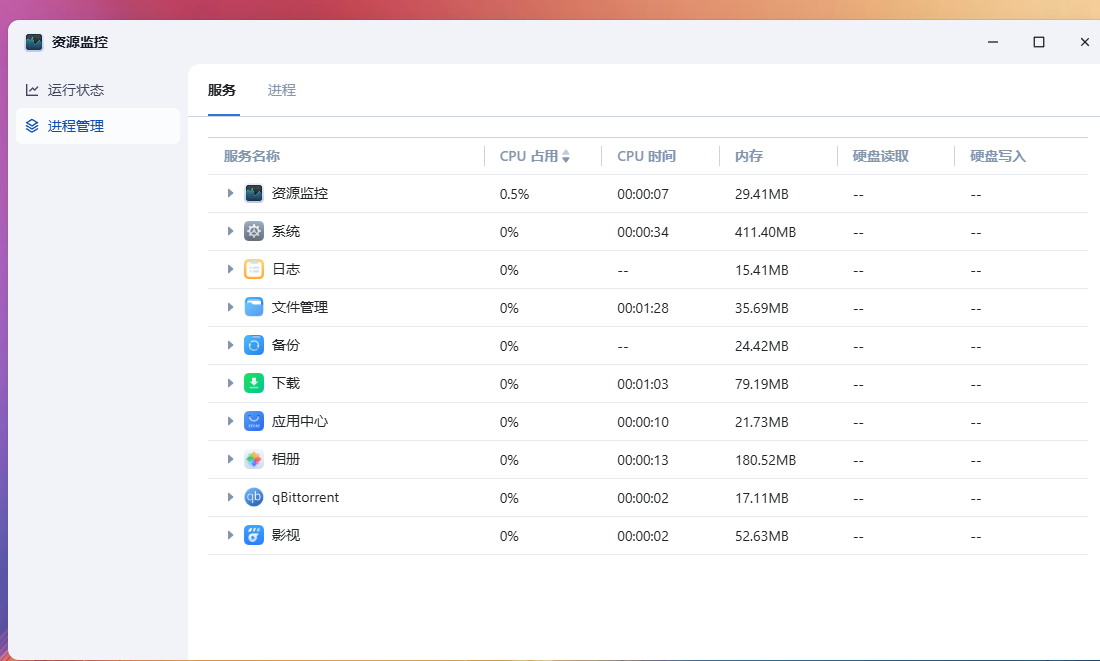Expand the qBittorrent row arrow
This screenshot has height=661, width=1100.
231,497
